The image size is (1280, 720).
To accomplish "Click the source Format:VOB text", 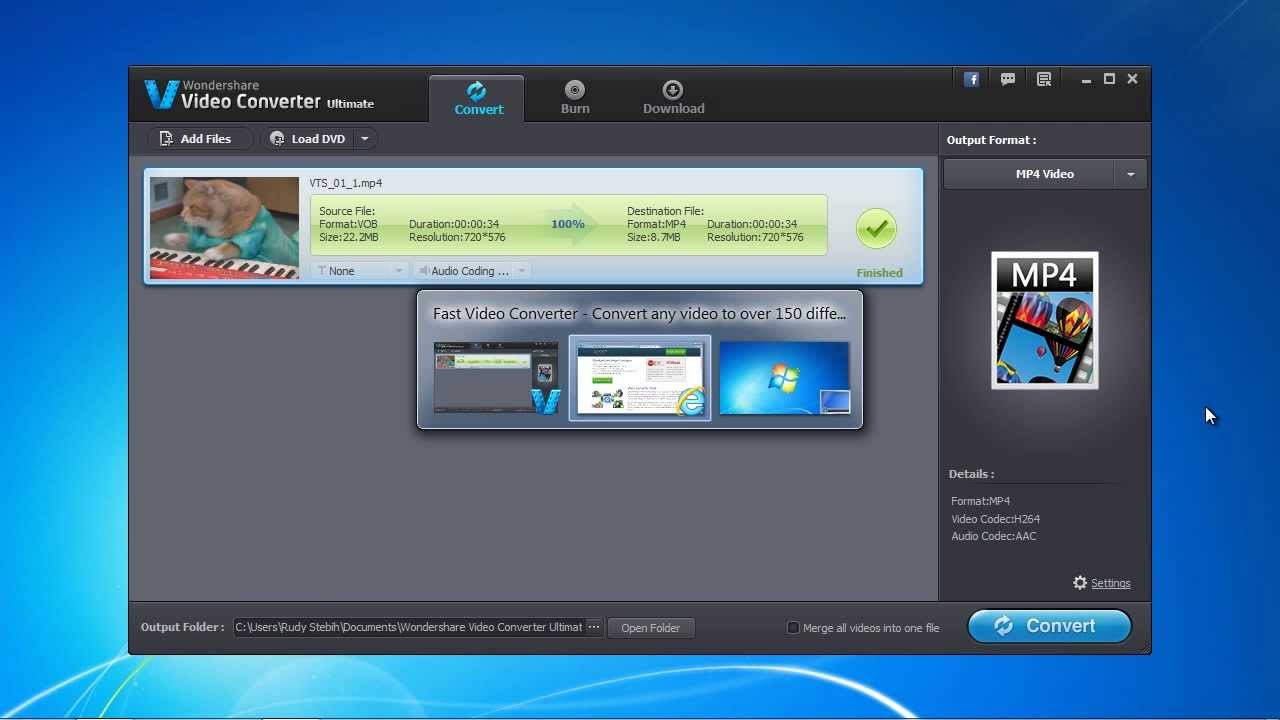I will [349, 224].
